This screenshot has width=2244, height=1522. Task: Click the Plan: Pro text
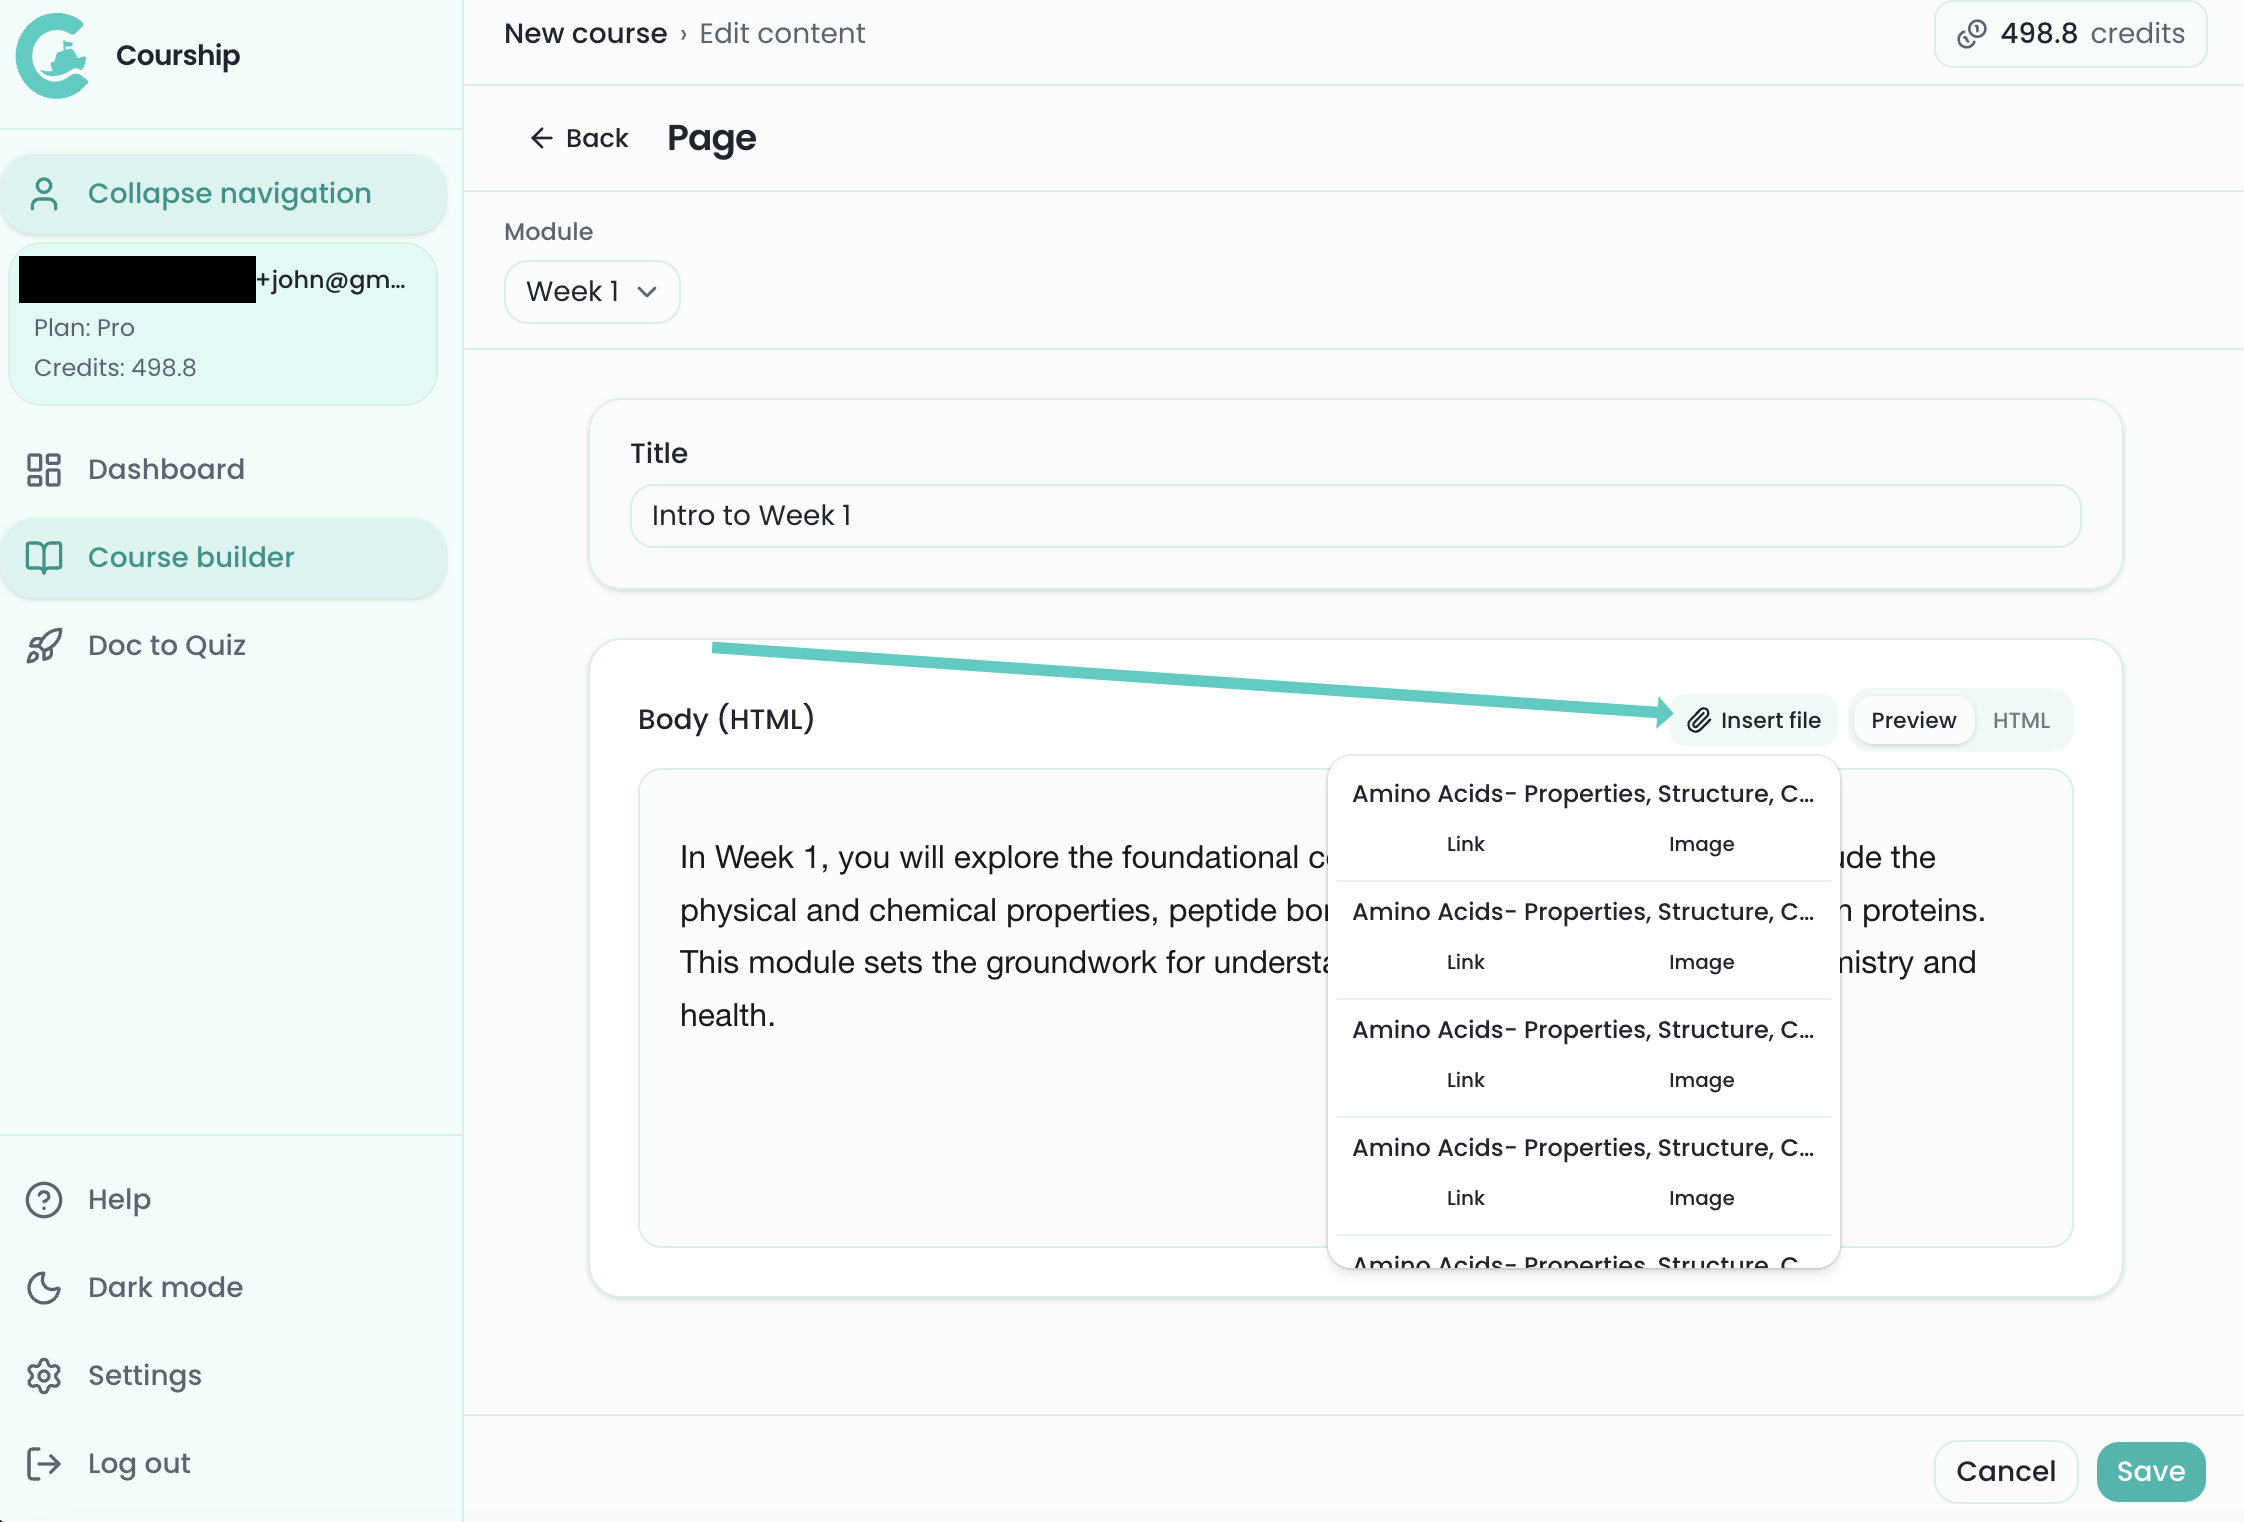(x=84, y=328)
